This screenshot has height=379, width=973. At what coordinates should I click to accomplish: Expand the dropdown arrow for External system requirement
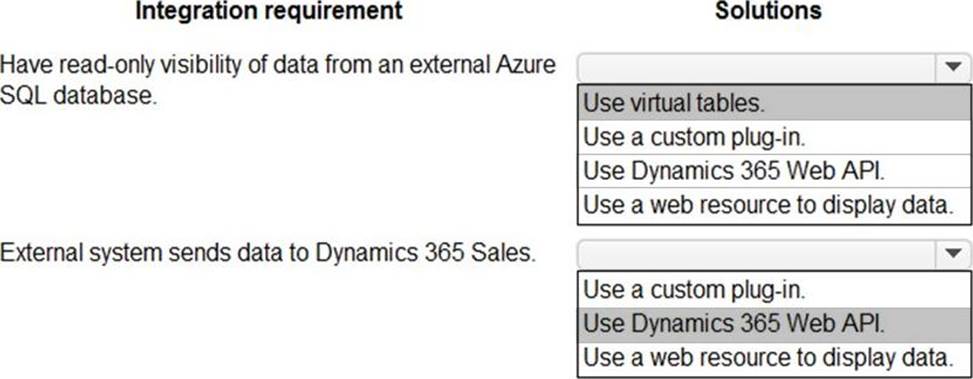tap(953, 253)
